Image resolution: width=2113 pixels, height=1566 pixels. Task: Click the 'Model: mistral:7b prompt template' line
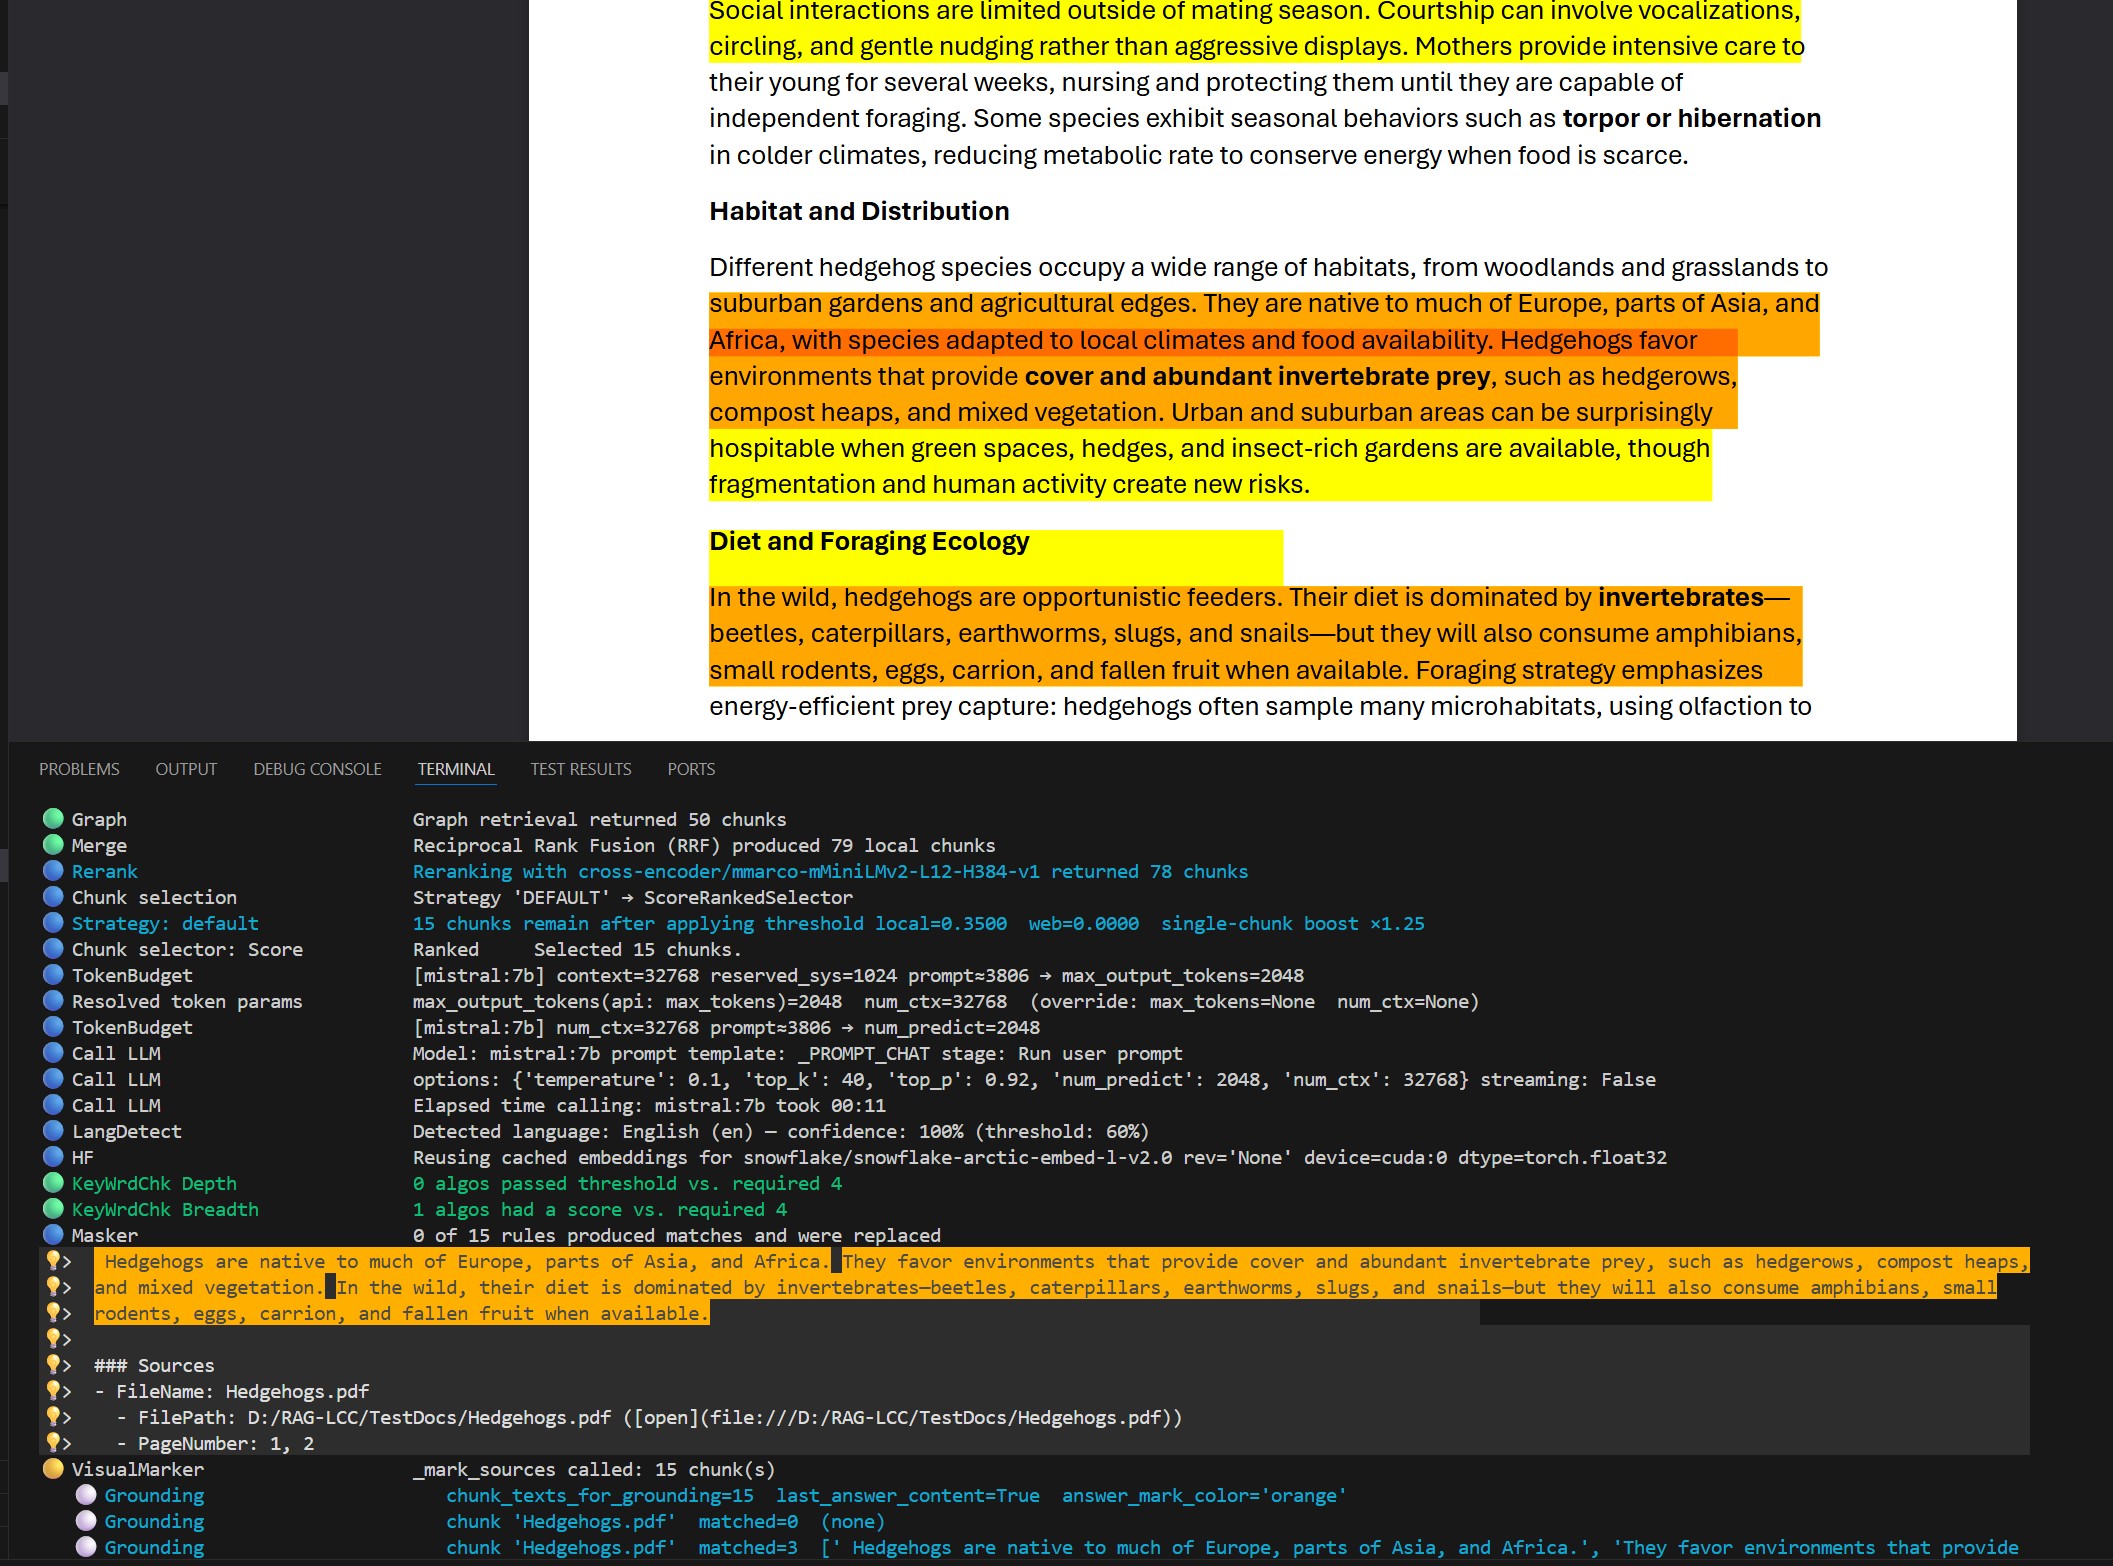click(797, 1053)
